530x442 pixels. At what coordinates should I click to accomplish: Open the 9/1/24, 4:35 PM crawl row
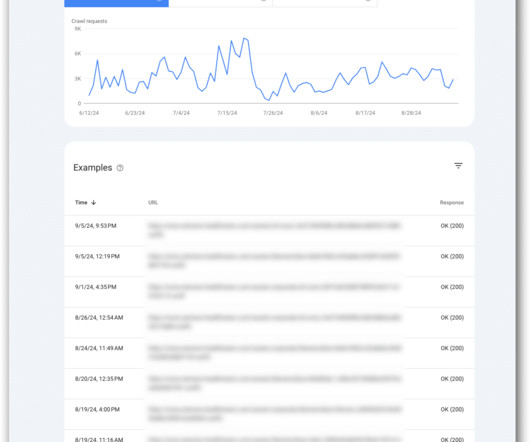pyautogui.click(x=269, y=292)
